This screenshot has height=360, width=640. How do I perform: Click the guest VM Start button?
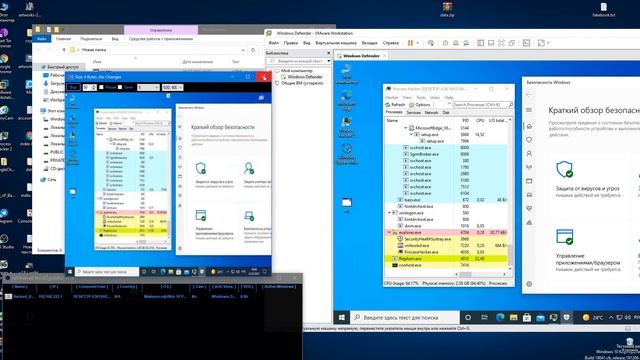342,317
